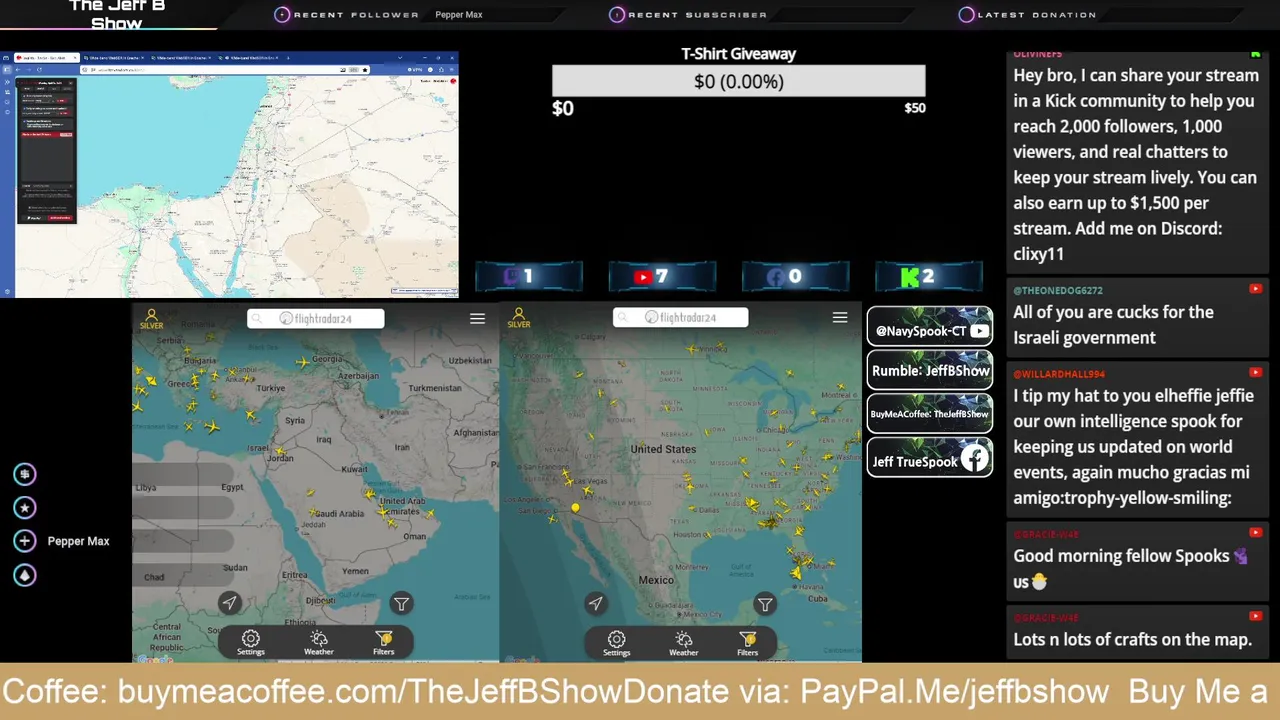The image size is (1280, 720).
Task: Tap the round funnel button on United States map
Action: (x=765, y=603)
